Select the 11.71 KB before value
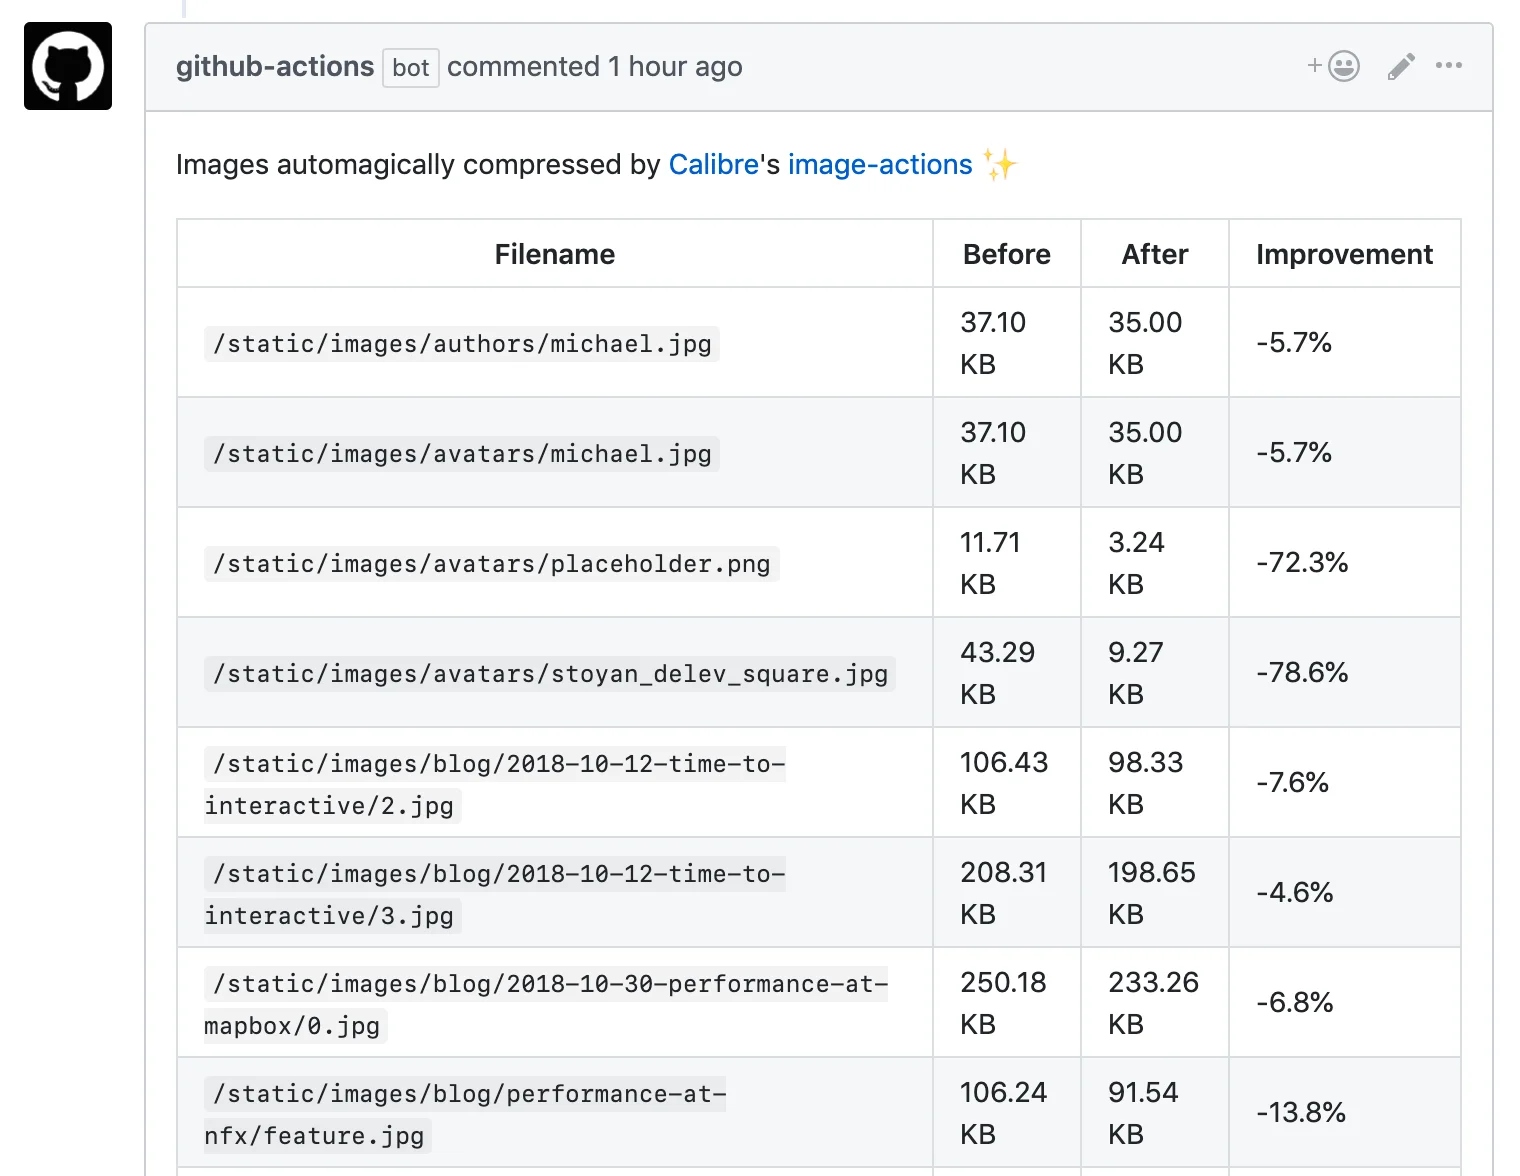The width and height of the screenshot is (1520, 1176). [x=991, y=563]
